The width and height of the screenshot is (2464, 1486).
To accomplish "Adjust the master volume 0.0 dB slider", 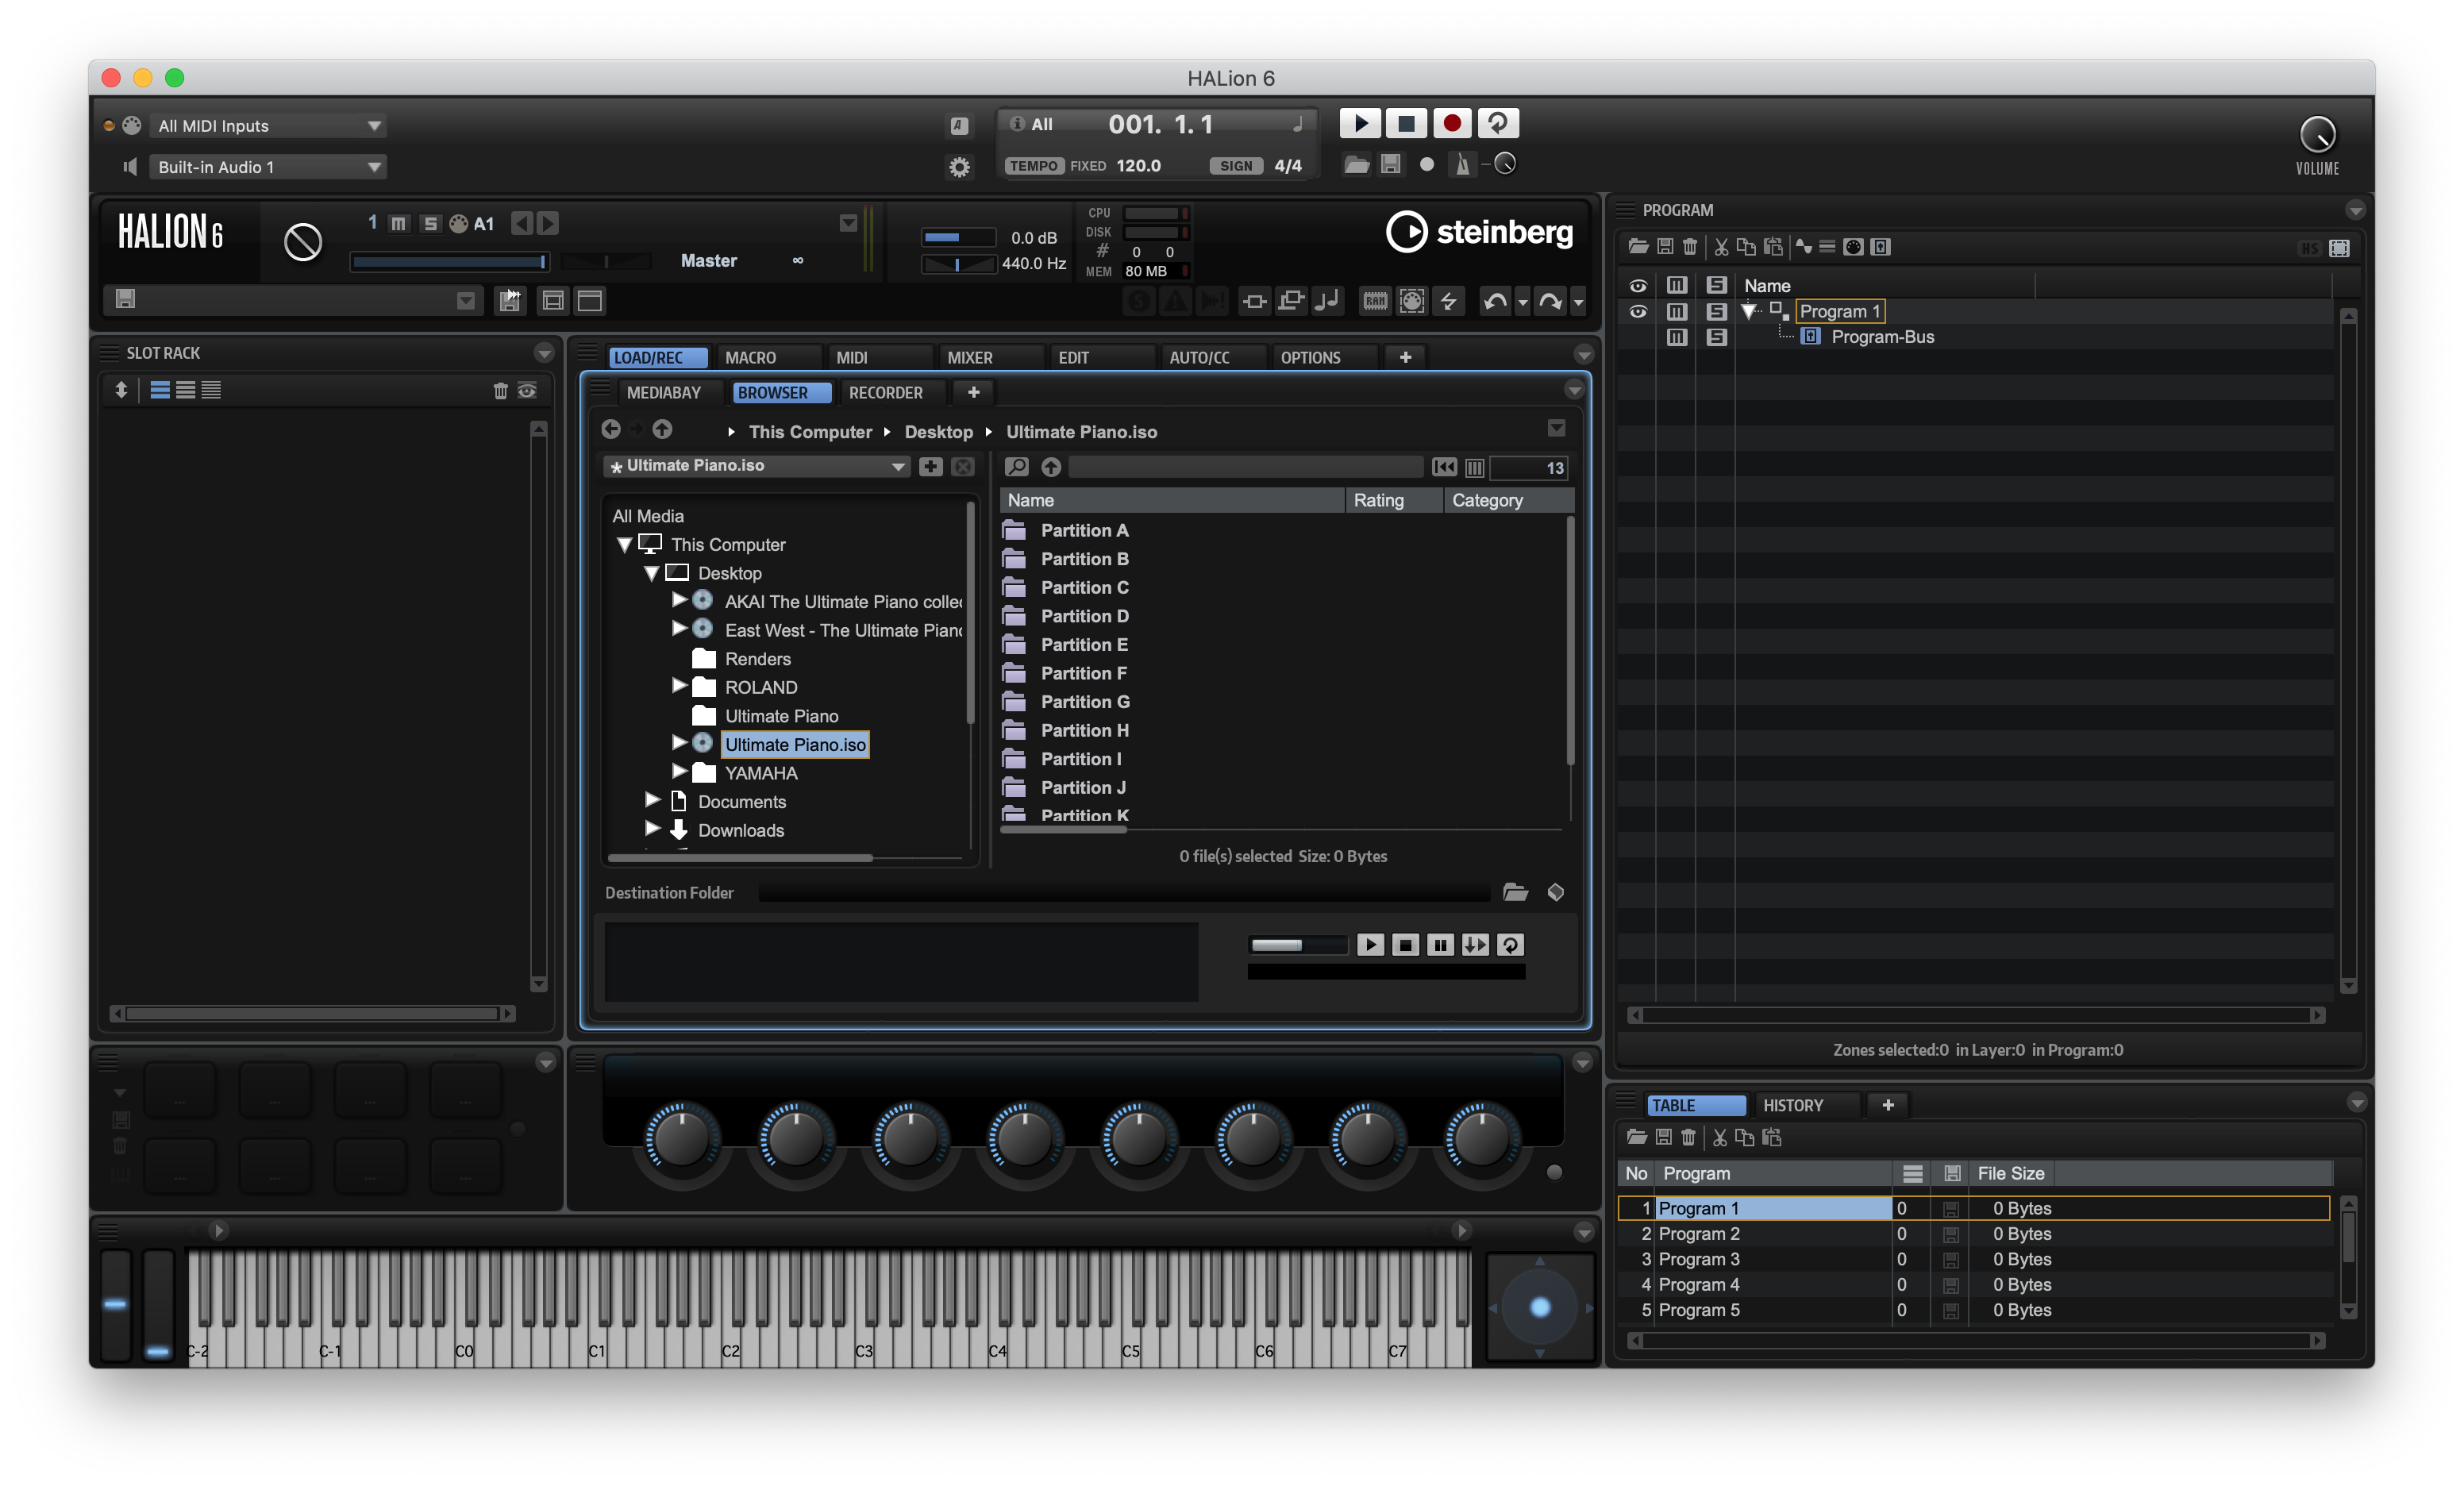I will pos(958,237).
